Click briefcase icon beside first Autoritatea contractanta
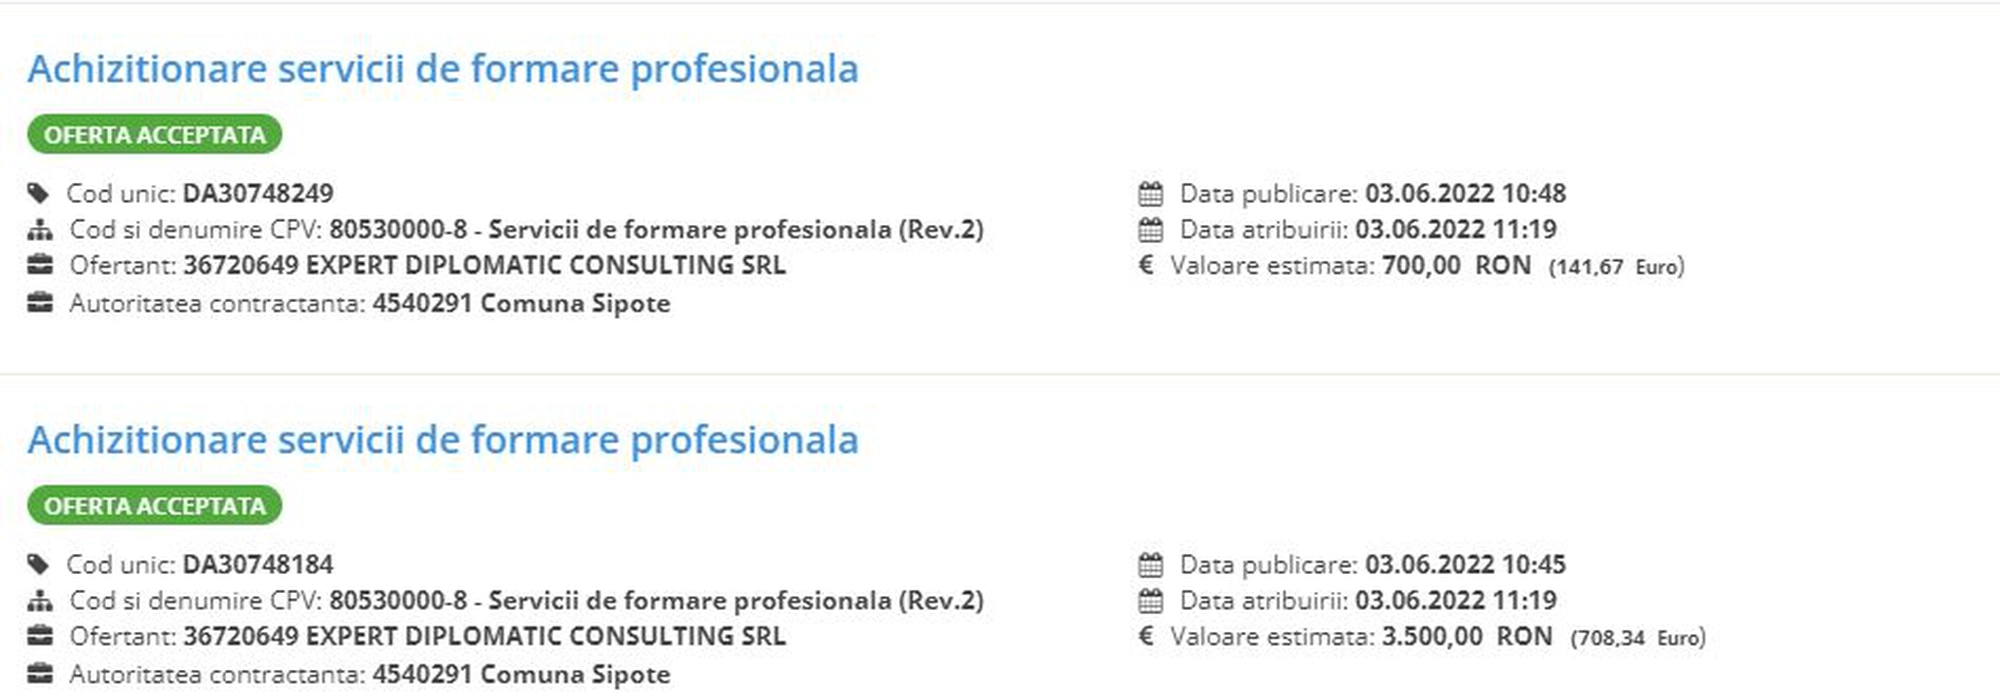 [40, 303]
